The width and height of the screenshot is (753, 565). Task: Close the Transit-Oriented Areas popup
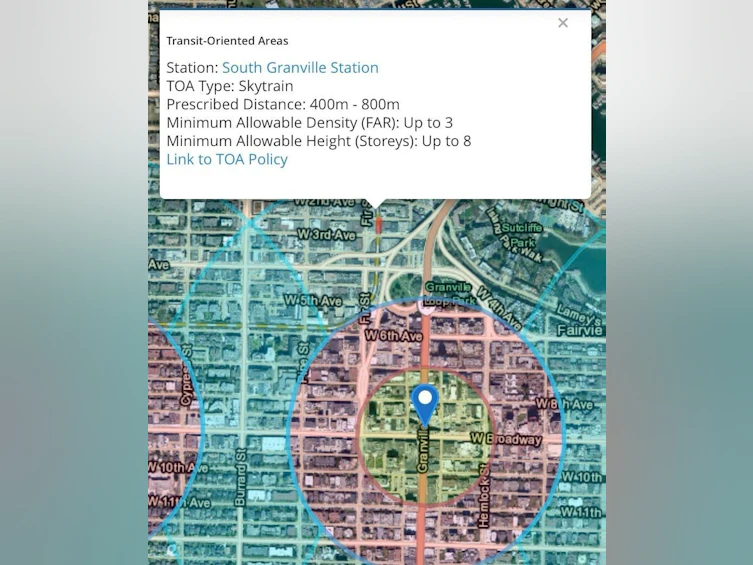click(563, 23)
